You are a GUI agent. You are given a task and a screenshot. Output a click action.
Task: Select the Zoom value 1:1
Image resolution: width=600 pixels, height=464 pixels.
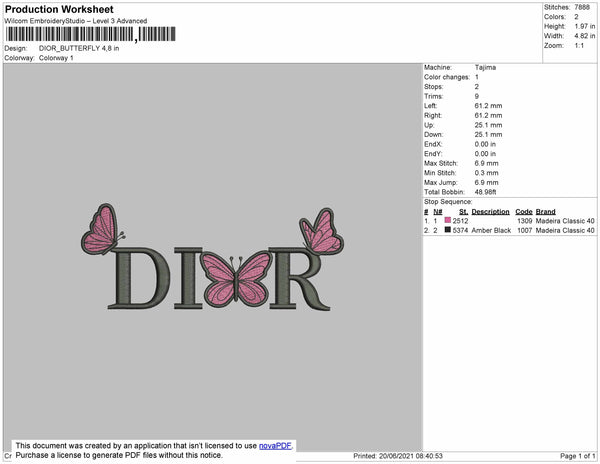tap(579, 46)
